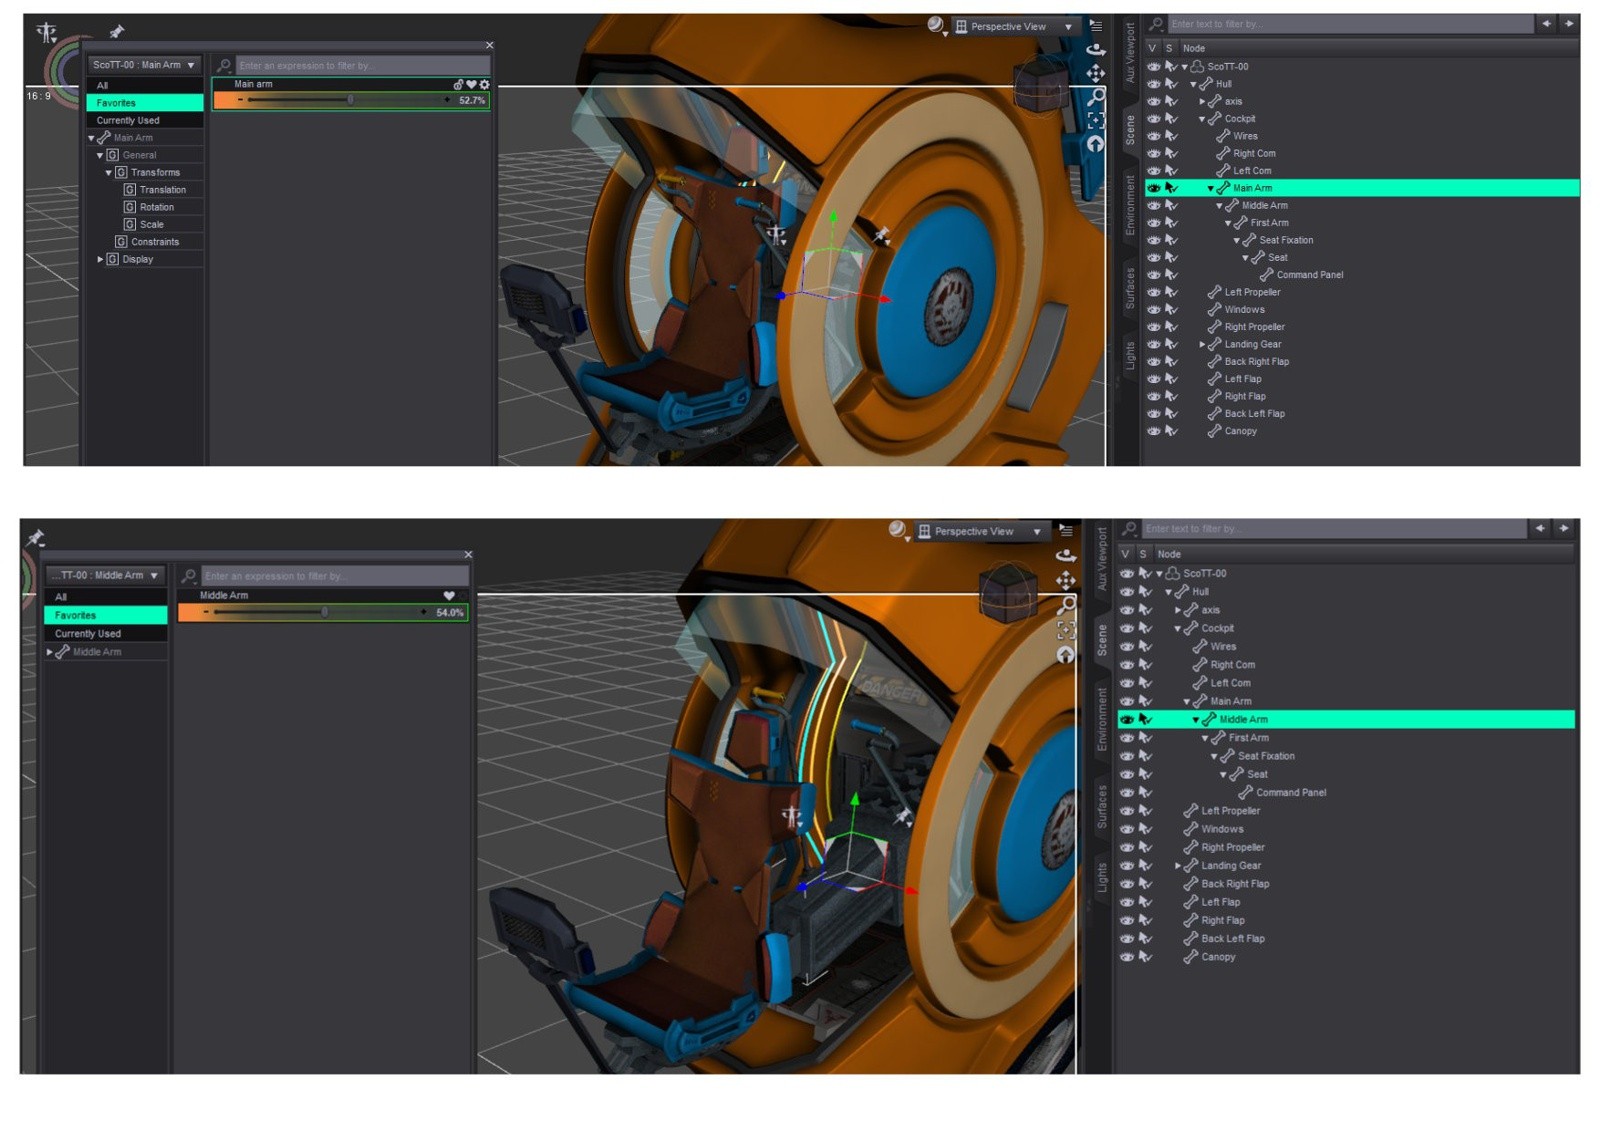Toggle selectable arrow for Hull in top scene
This screenshot has width=1600, height=1132.
point(1171,84)
